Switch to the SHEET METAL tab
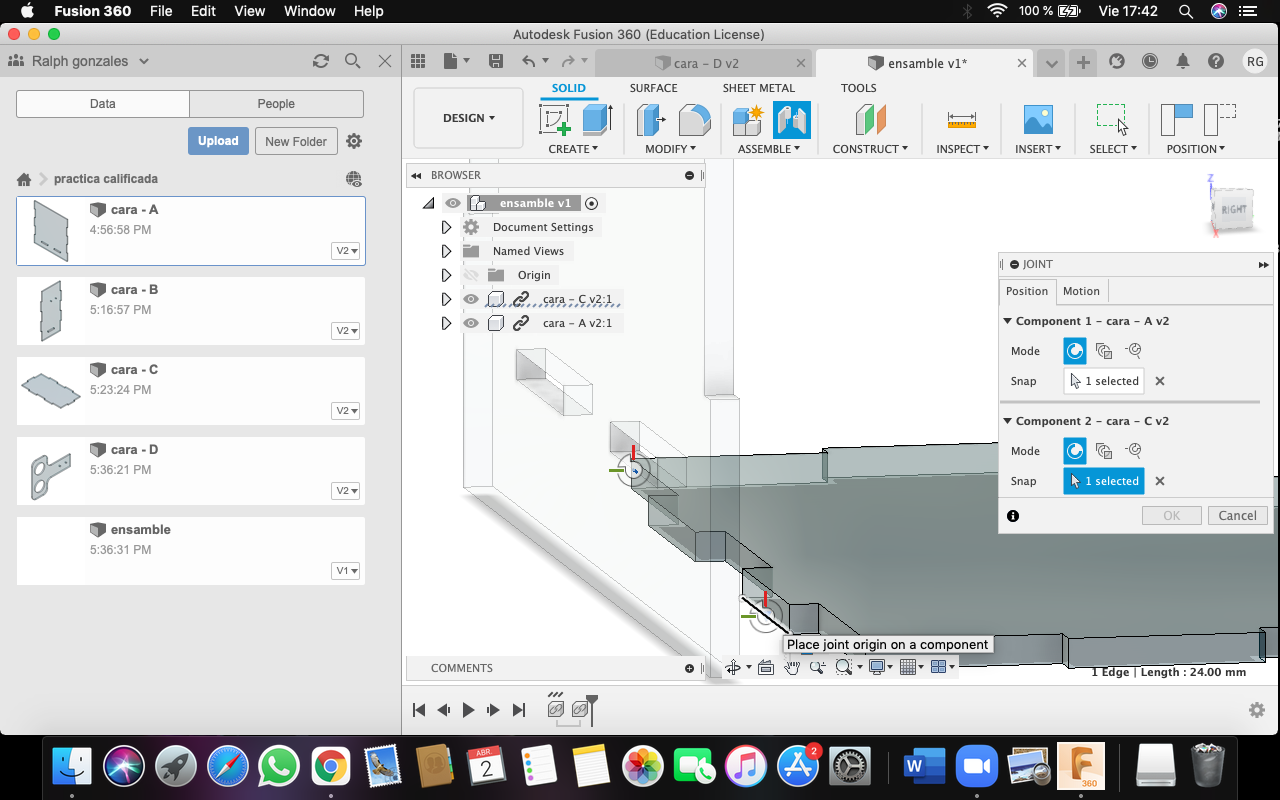The height and width of the screenshot is (800, 1280). pyautogui.click(x=759, y=88)
